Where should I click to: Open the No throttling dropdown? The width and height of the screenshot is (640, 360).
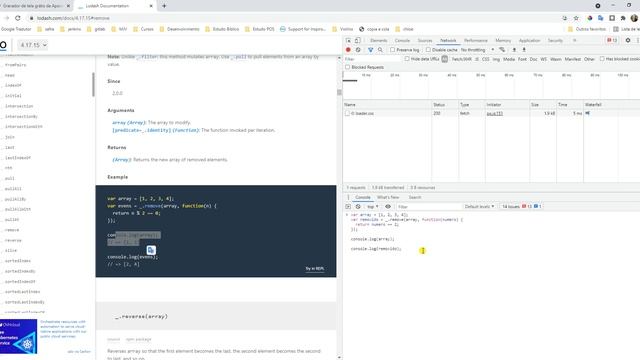(x=477, y=50)
